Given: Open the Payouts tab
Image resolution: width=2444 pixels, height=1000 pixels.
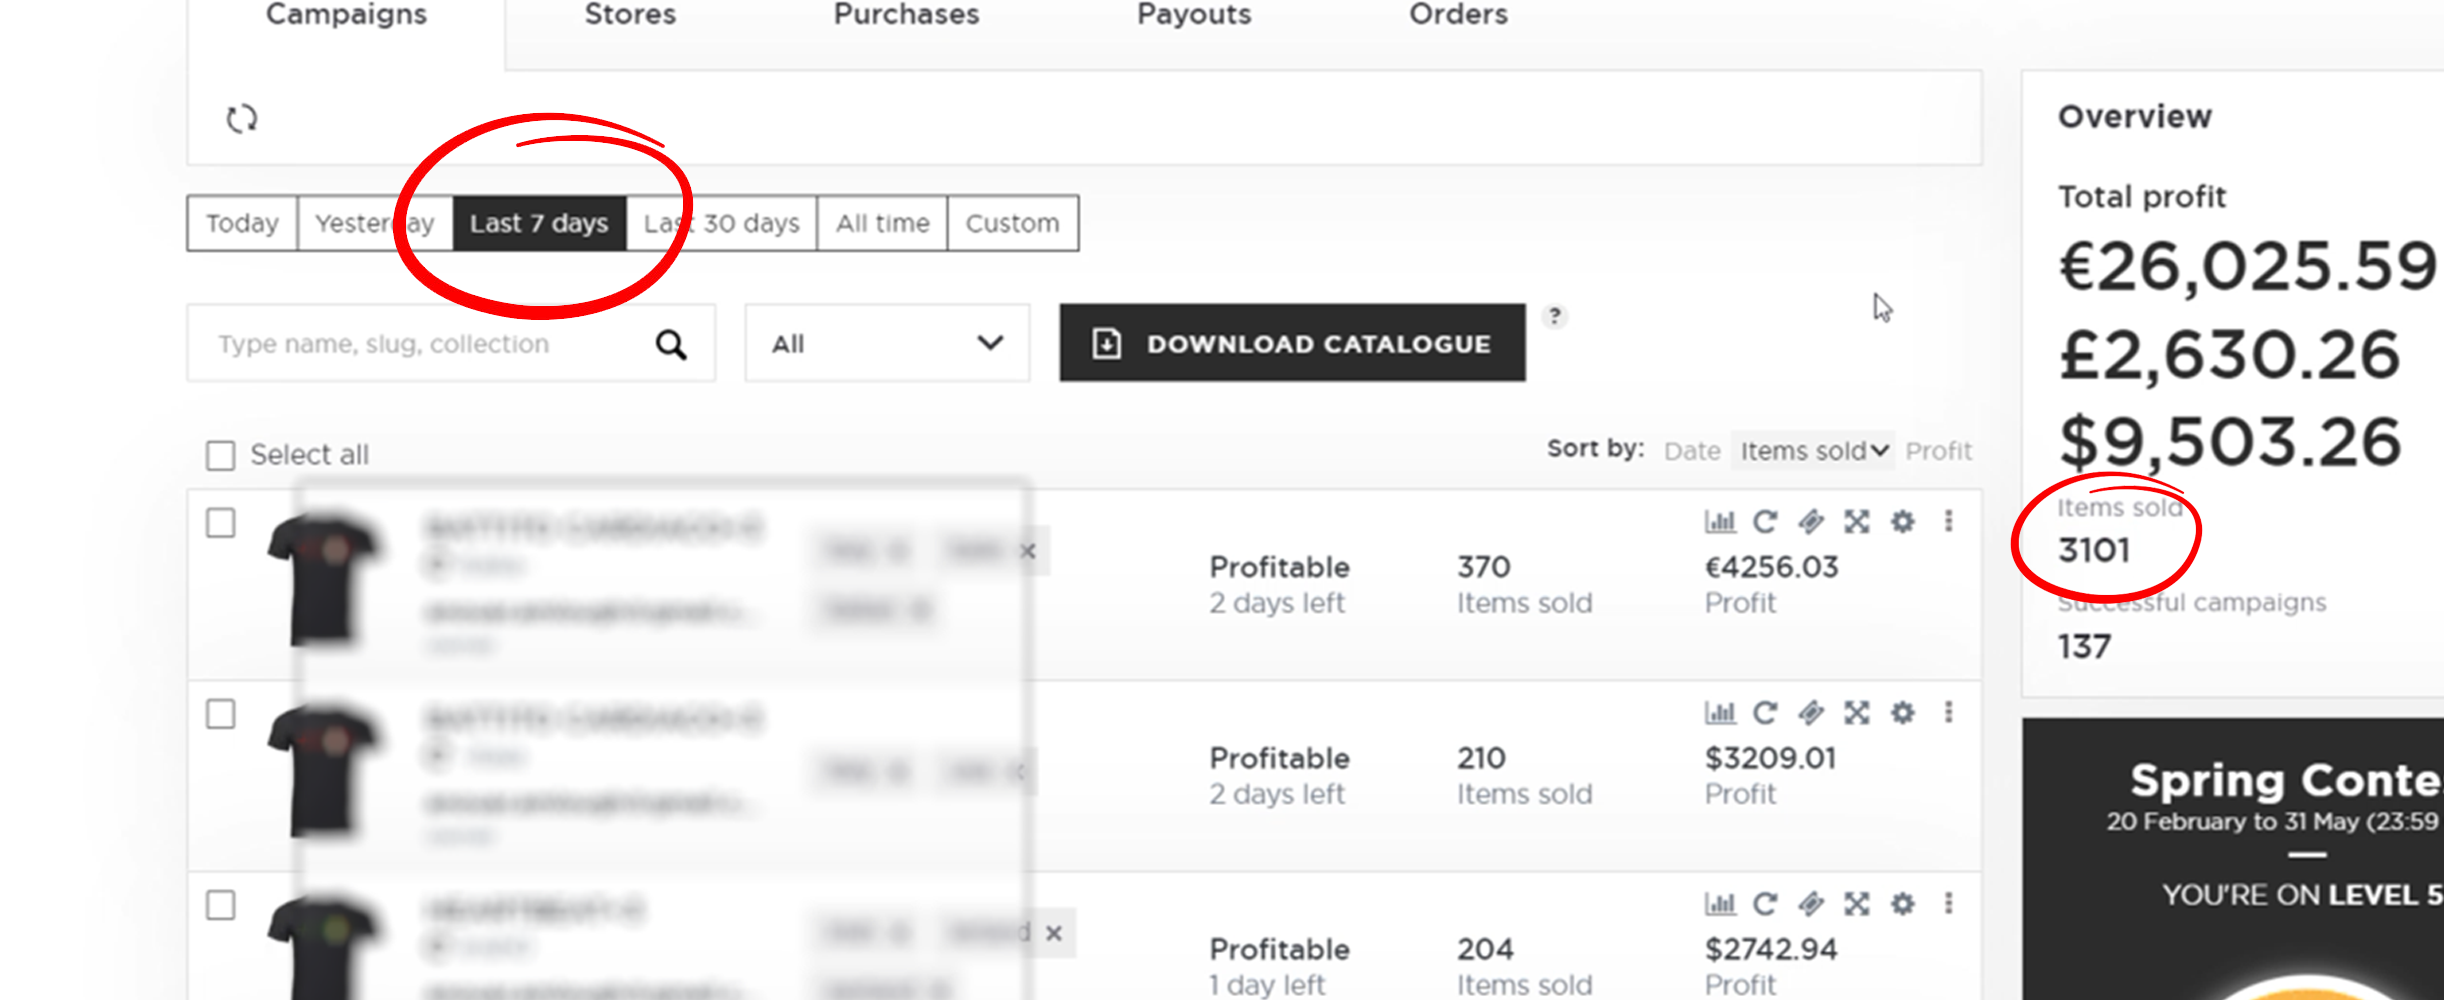Looking at the screenshot, I should [1194, 16].
